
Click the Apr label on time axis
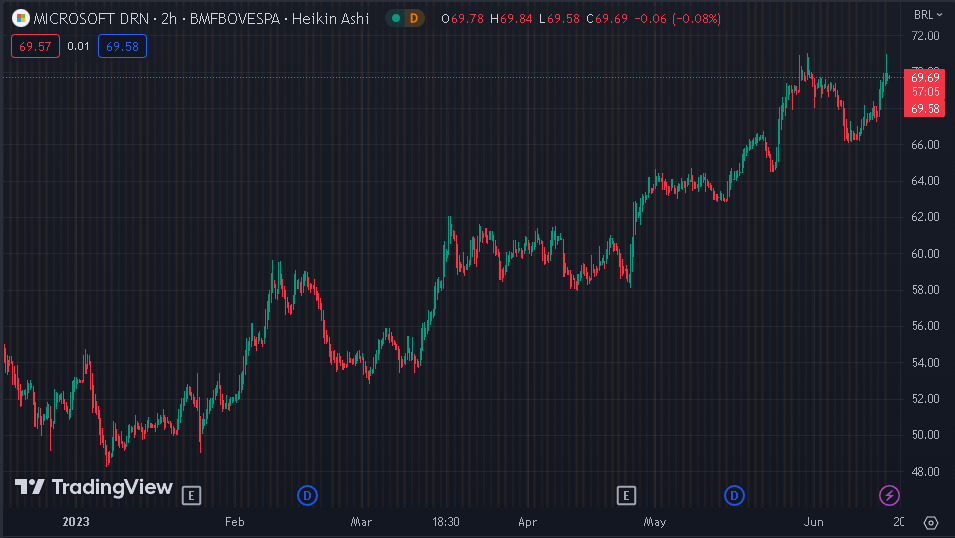tap(527, 522)
